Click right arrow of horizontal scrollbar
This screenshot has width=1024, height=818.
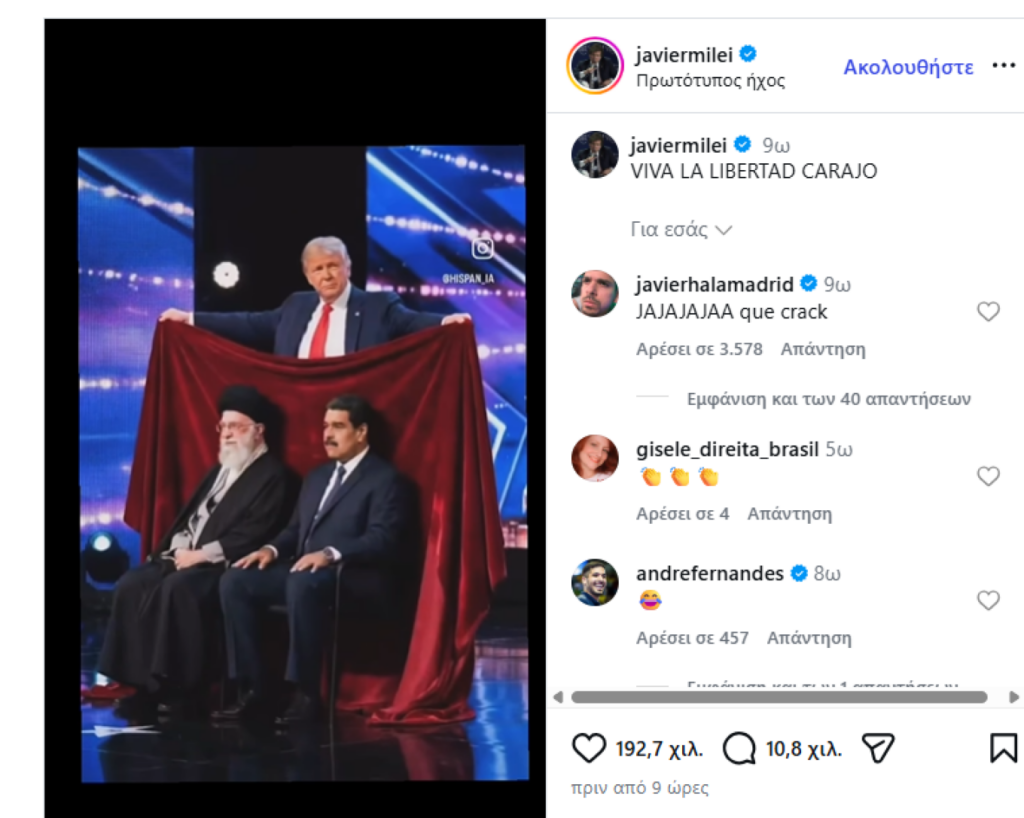[x=1014, y=697]
